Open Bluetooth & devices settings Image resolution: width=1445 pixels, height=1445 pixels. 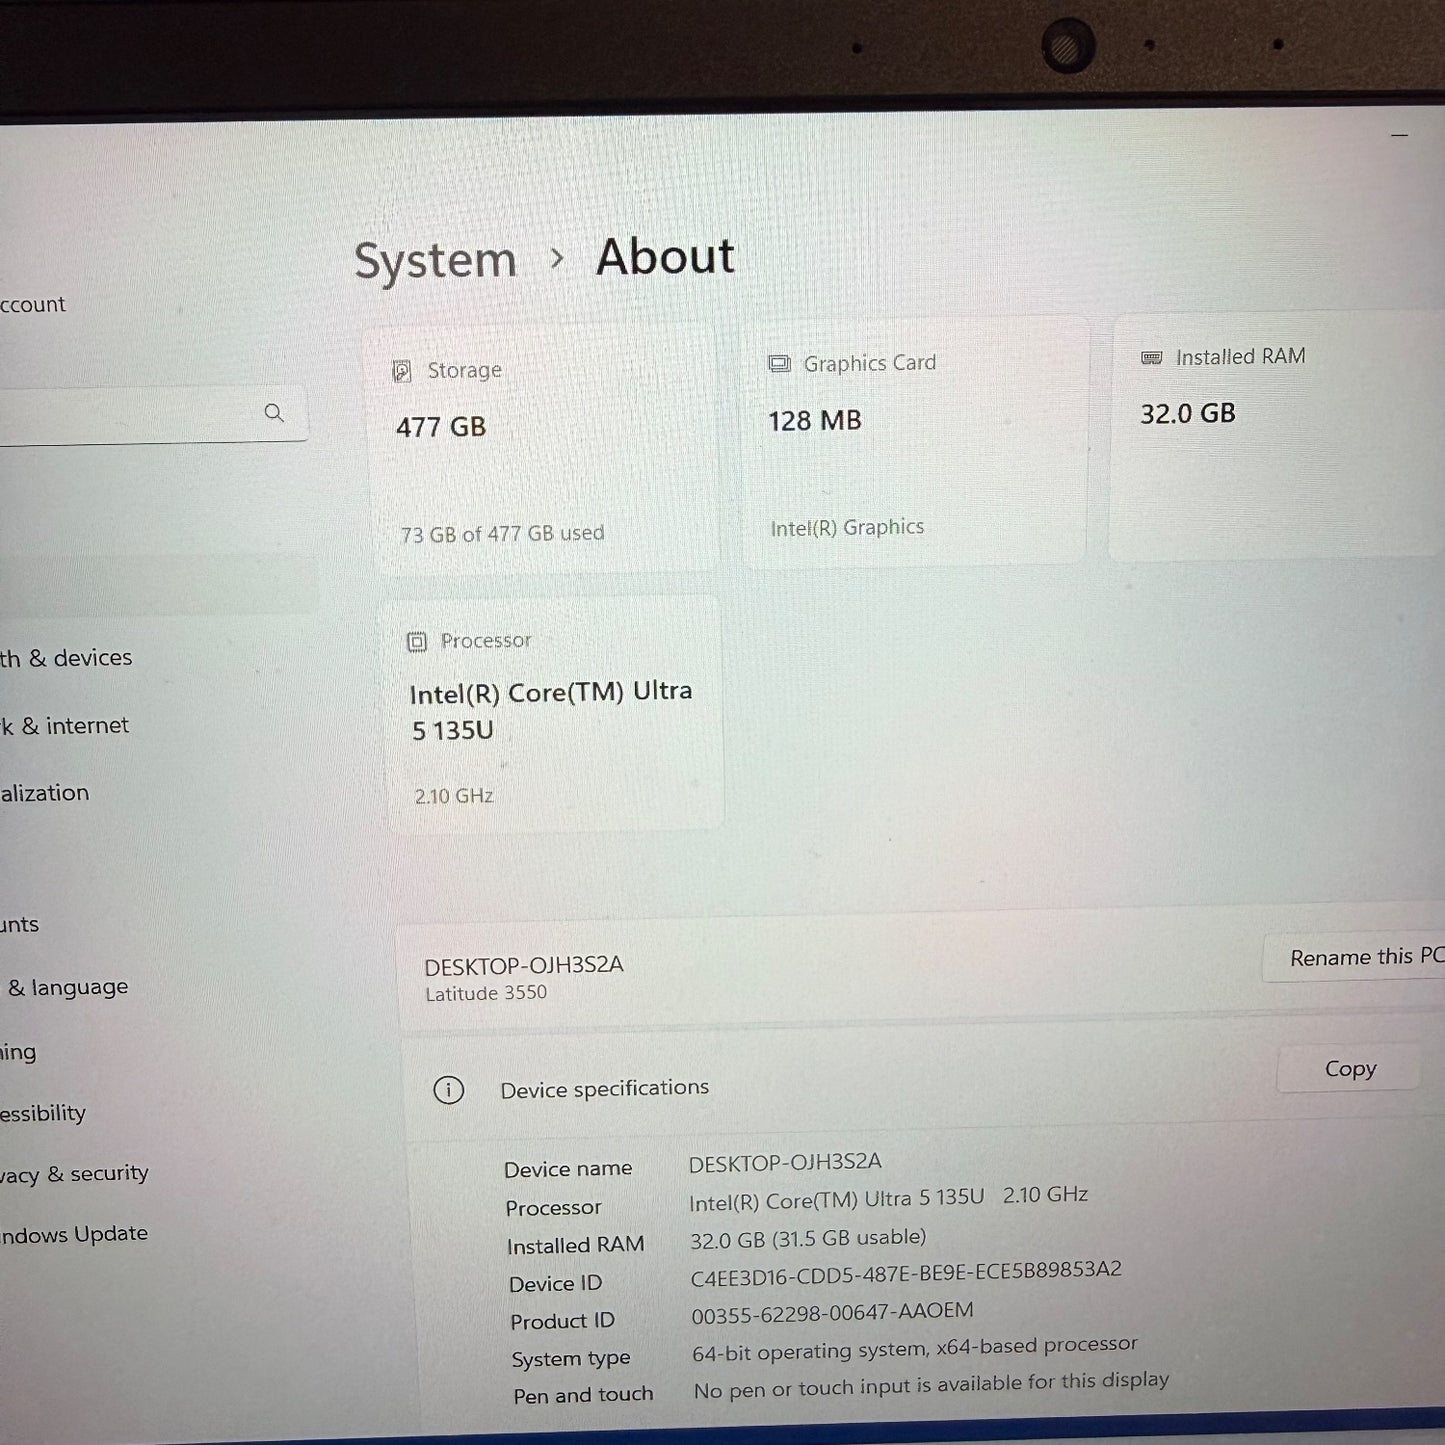pos(67,658)
